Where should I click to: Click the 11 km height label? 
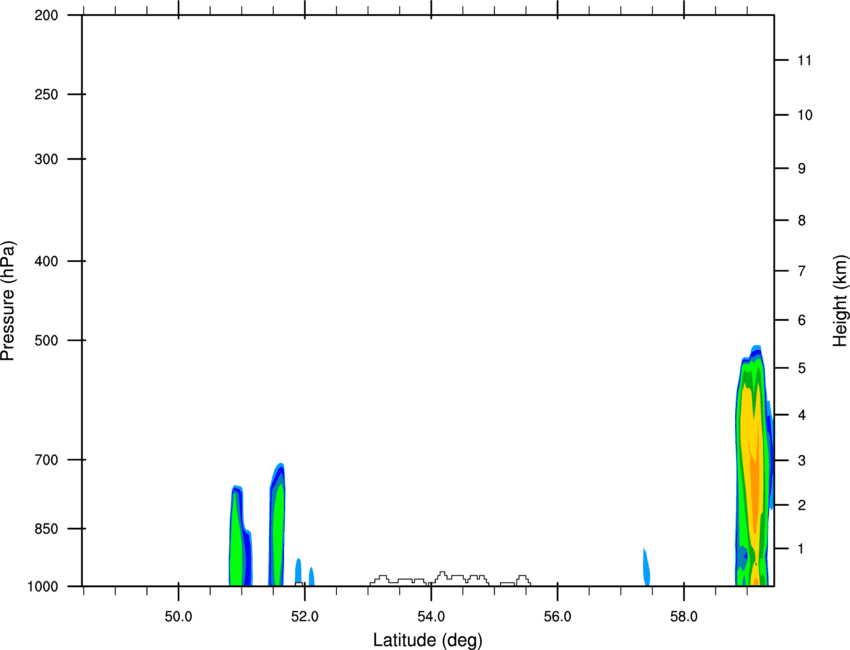(805, 60)
